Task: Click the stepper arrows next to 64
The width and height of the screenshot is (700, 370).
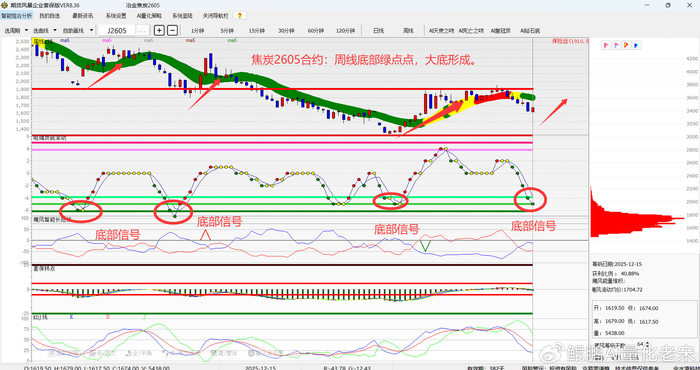Action: [647, 344]
